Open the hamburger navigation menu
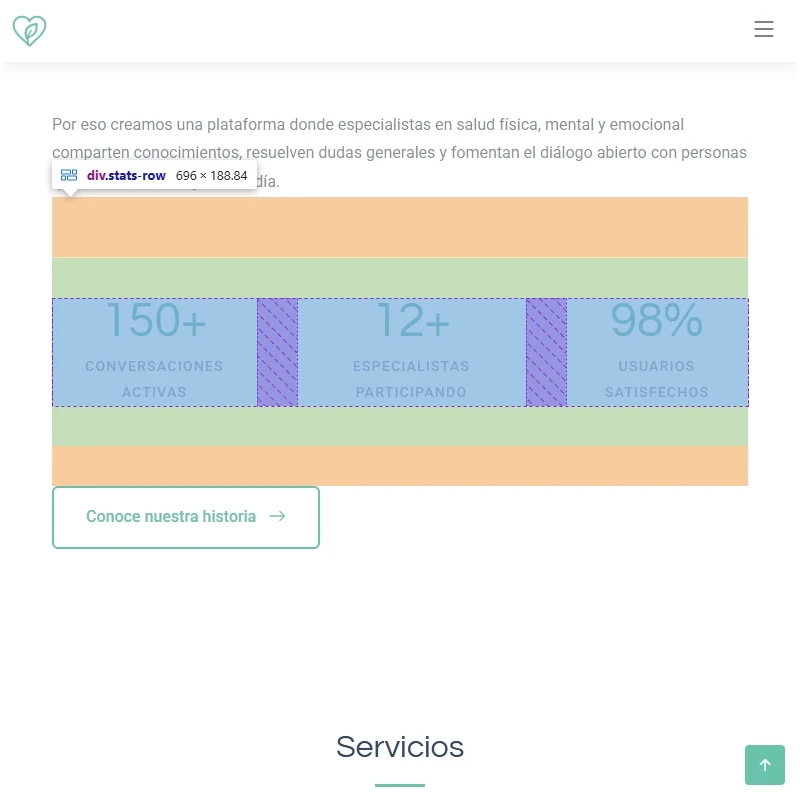The image size is (800, 800). click(764, 29)
